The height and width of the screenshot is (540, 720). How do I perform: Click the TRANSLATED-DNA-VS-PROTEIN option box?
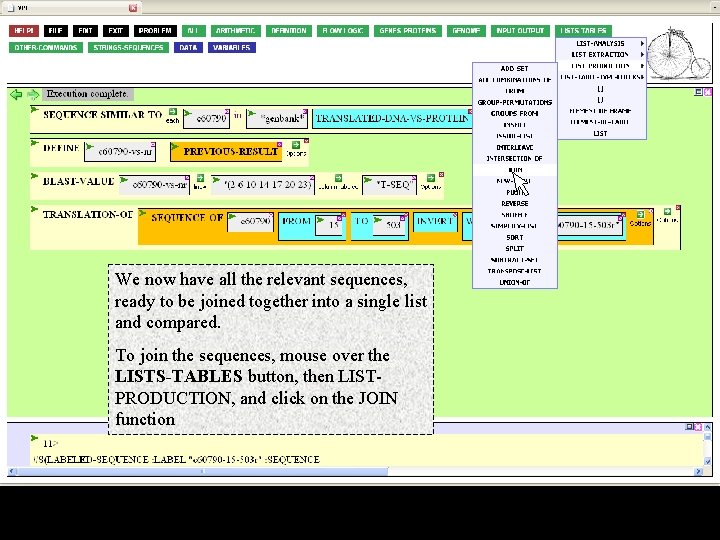pyautogui.click(x=392, y=118)
